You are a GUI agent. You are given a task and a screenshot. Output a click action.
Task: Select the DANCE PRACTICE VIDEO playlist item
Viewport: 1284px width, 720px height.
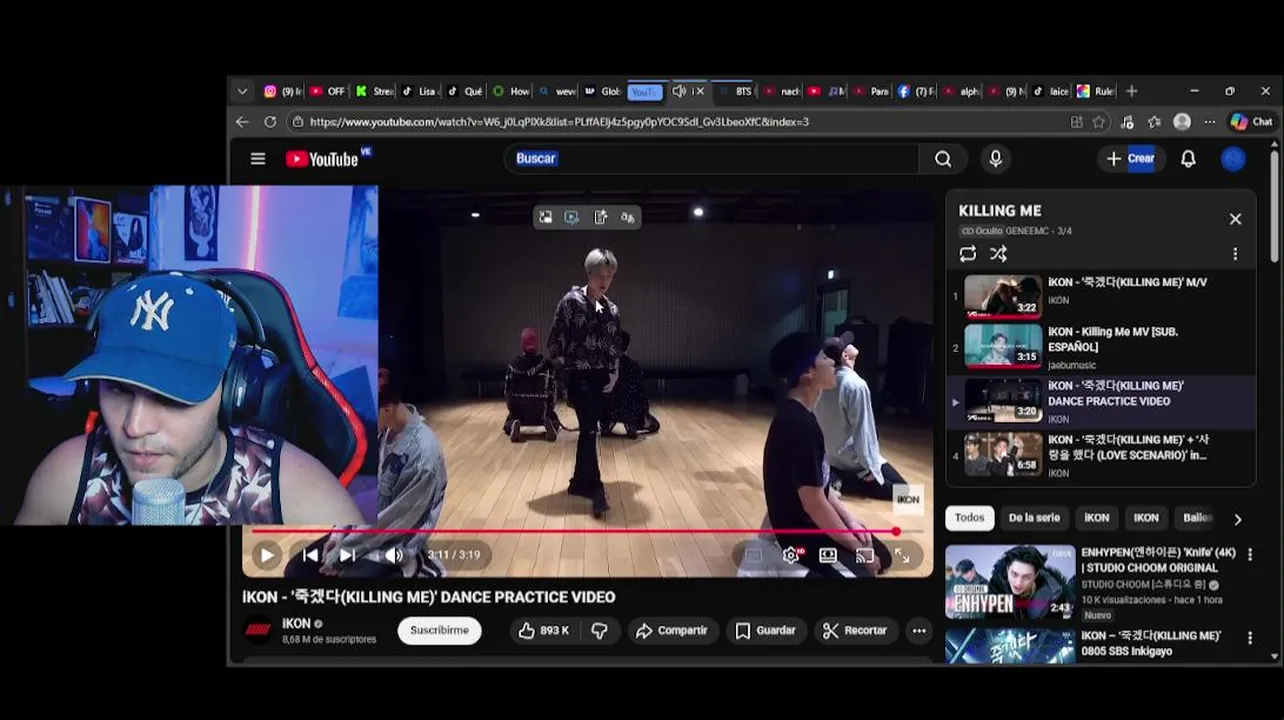coord(1101,401)
